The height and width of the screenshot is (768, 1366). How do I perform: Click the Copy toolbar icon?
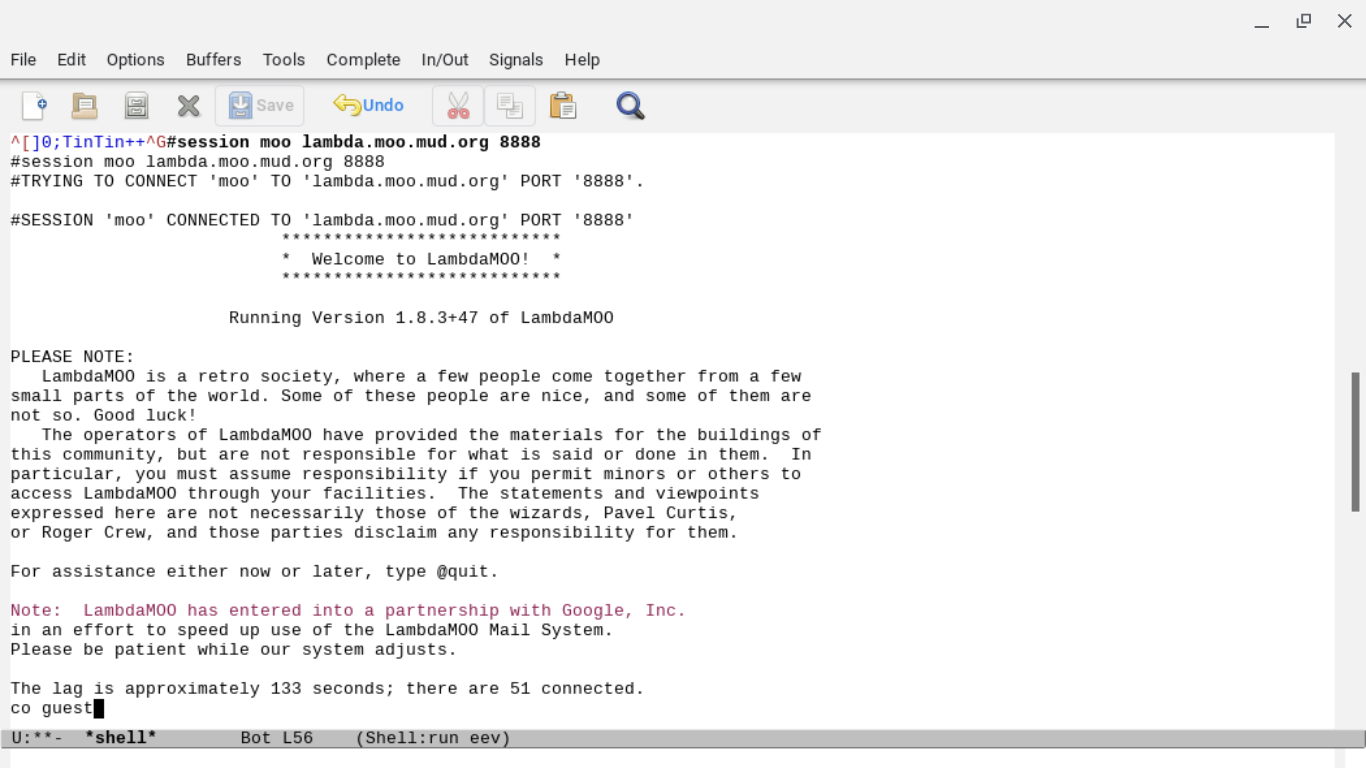(x=510, y=105)
